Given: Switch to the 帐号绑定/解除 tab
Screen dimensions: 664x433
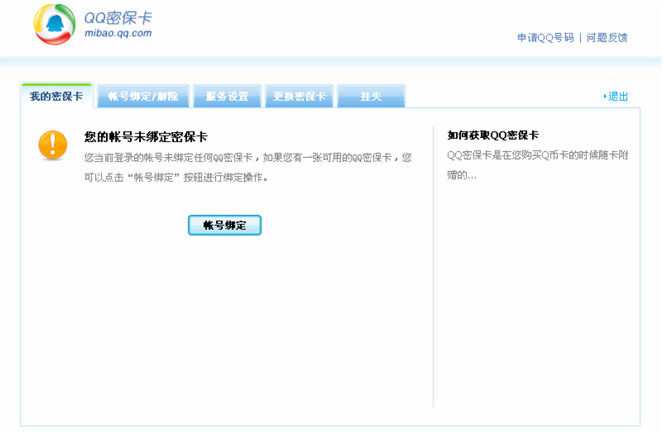Looking at the screenshot, I should point(143,96).
